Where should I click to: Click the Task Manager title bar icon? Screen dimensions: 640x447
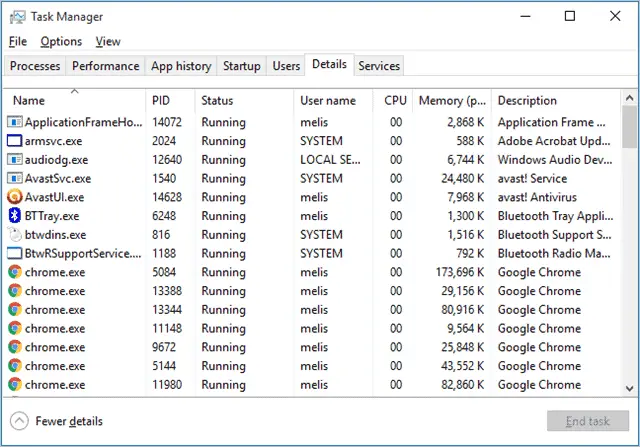click(18, 17)
